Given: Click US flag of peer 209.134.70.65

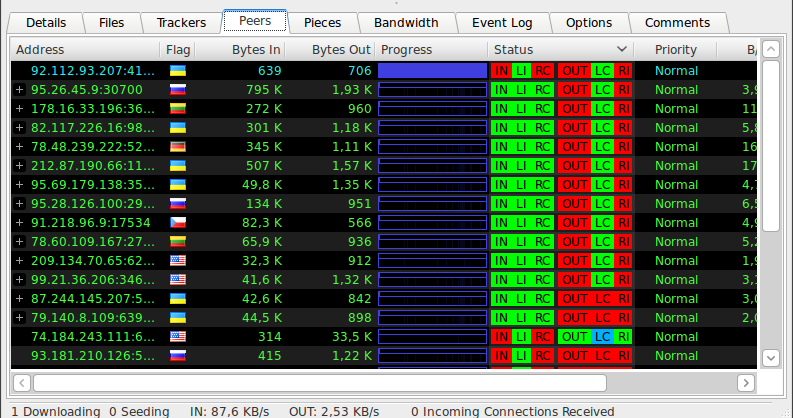Looking at the screenshot, I should (x=178, y=260).
